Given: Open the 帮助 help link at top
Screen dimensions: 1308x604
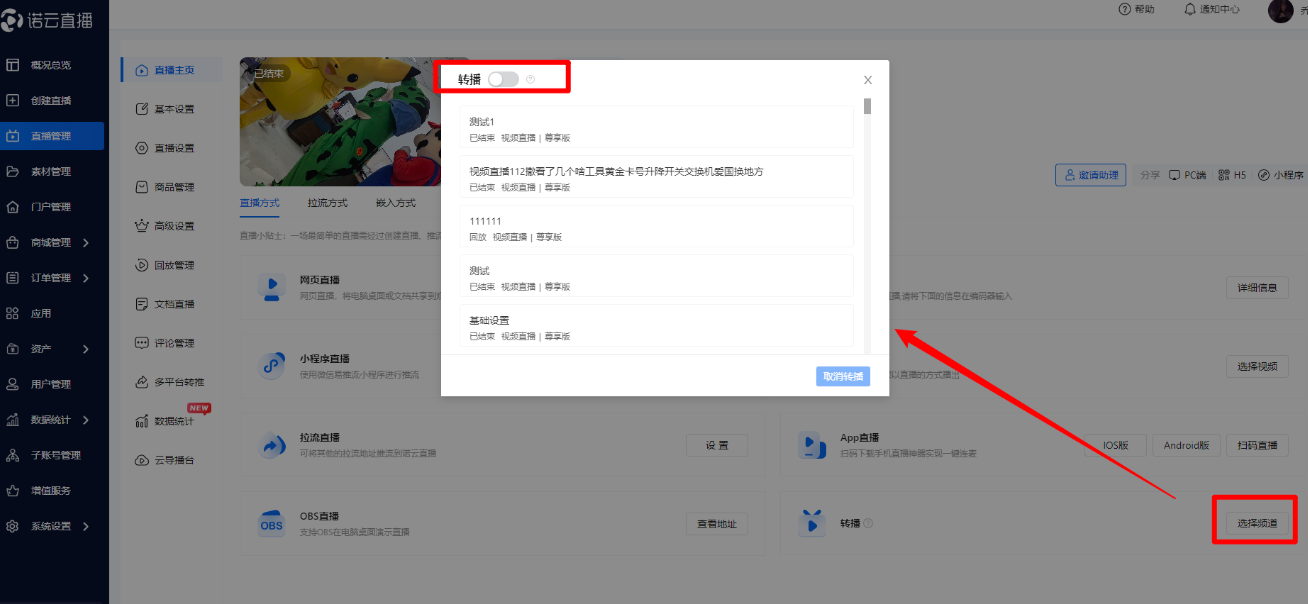Looking at the screenshot, I should point(1138,11).
